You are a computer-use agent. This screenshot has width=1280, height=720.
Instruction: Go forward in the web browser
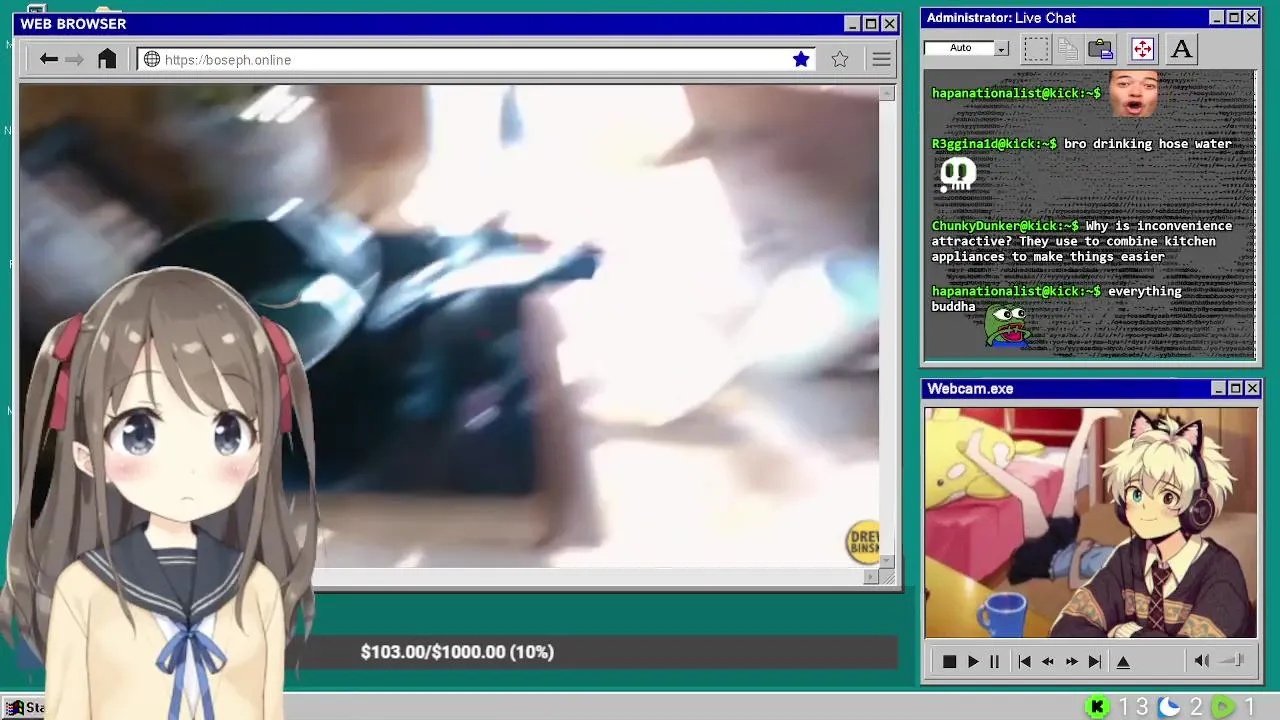[75, 59]
